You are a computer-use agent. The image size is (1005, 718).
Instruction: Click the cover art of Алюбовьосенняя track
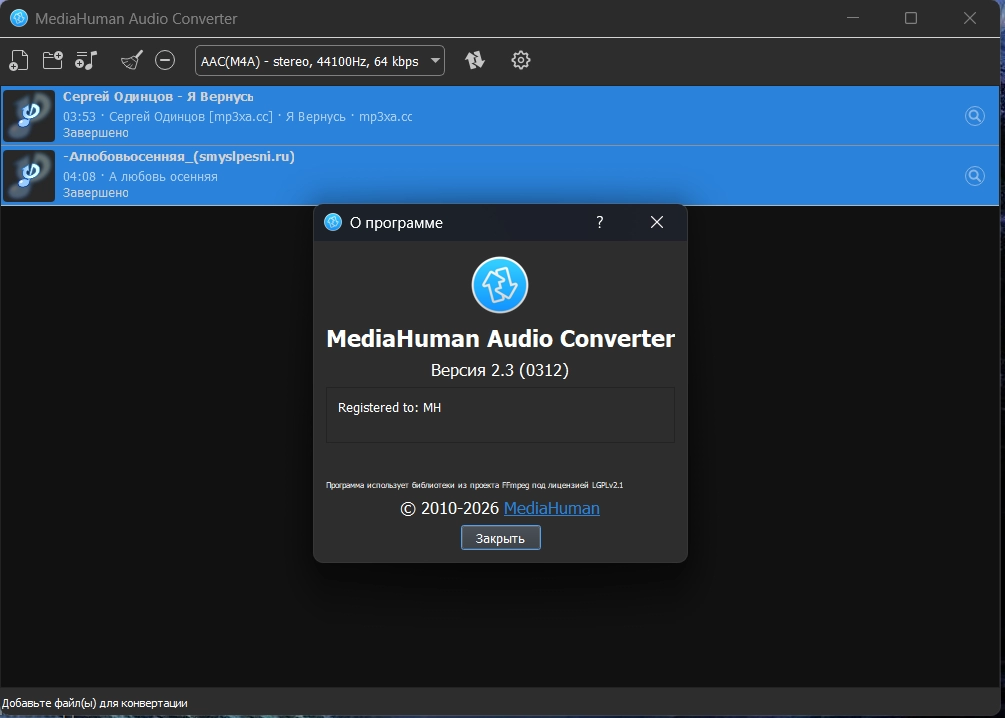pos(29,176)
